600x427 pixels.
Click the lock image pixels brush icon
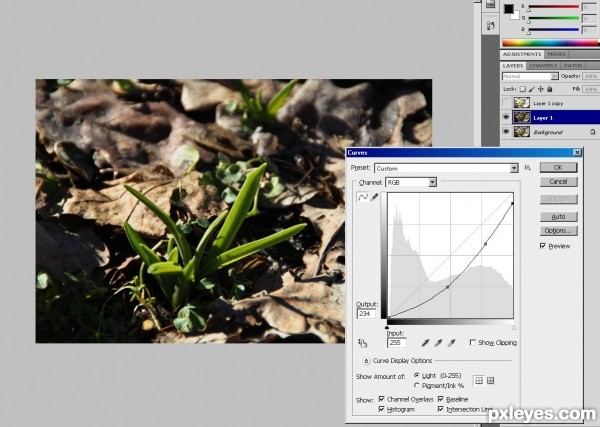(532, 89)
